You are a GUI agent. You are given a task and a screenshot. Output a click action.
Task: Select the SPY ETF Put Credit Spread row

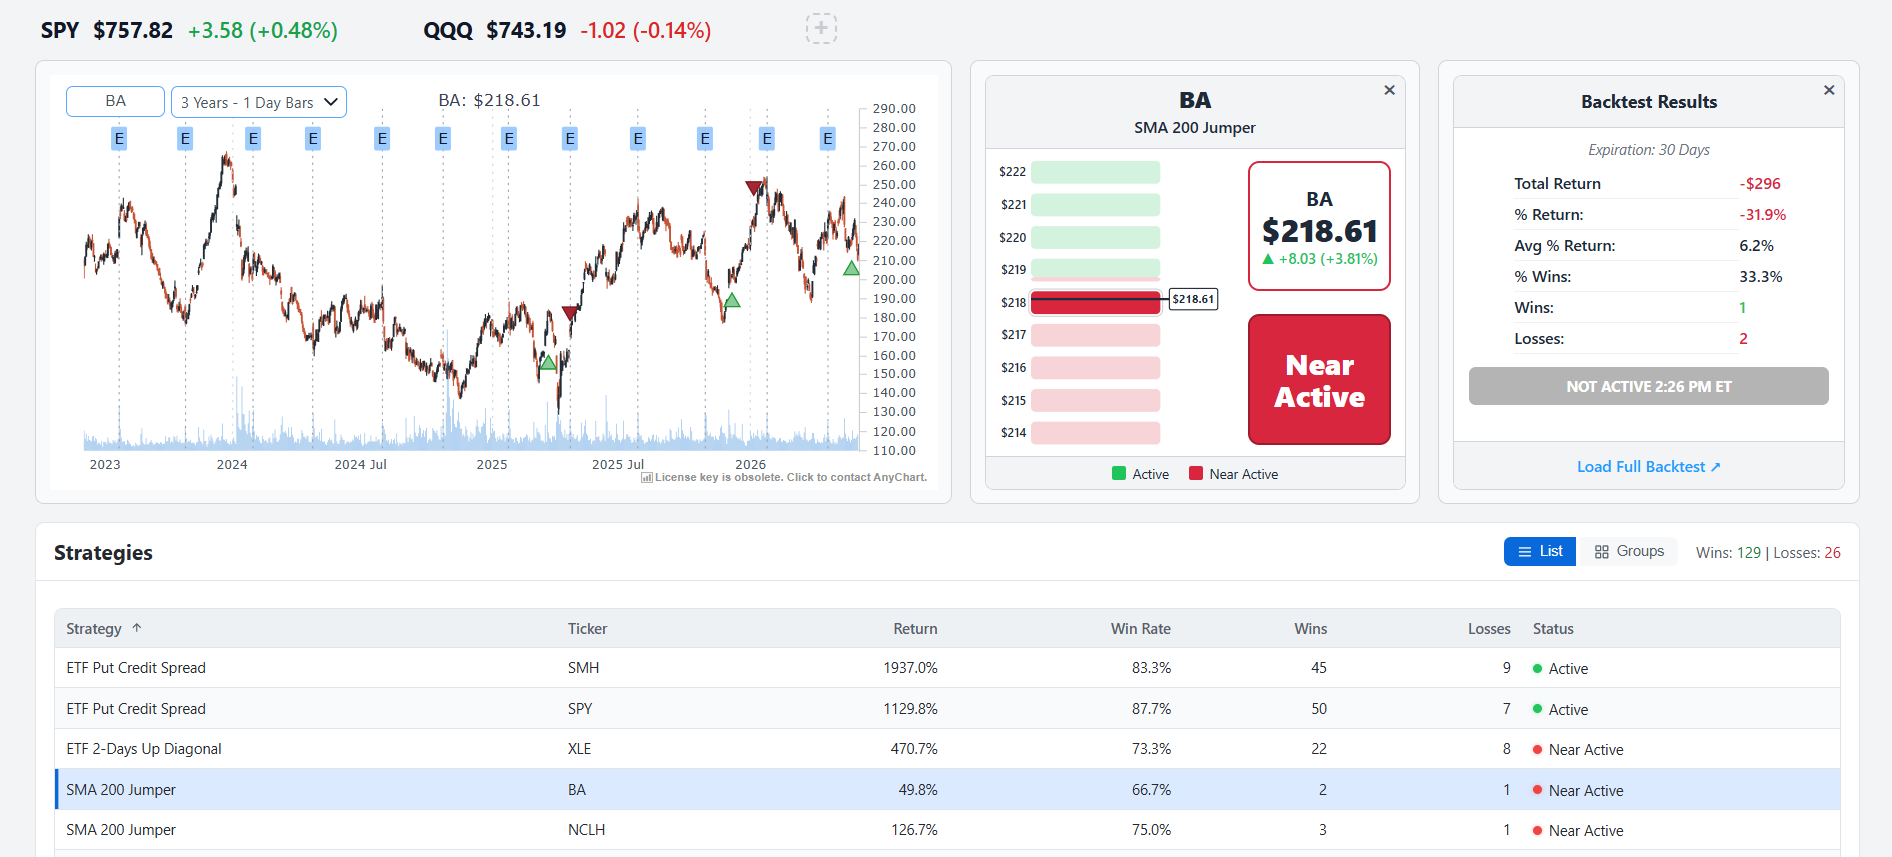pyautogui.click(x=947, y=709)
